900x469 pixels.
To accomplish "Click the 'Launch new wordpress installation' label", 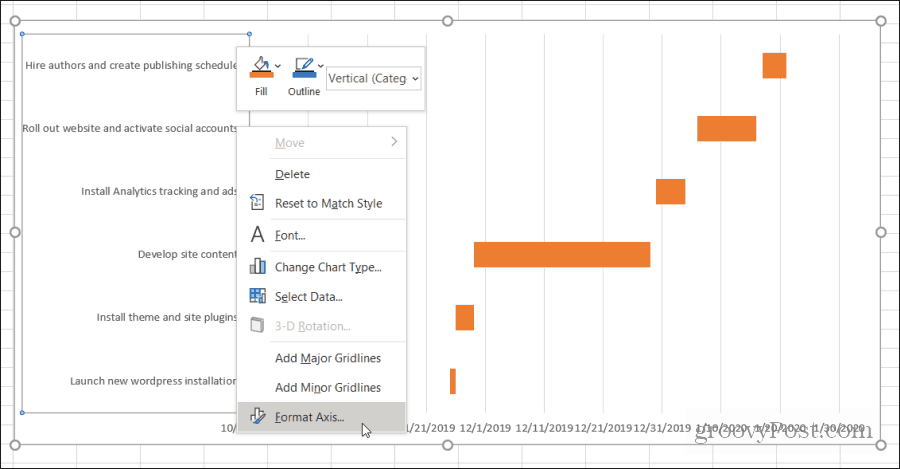I will tap(153, 381).
